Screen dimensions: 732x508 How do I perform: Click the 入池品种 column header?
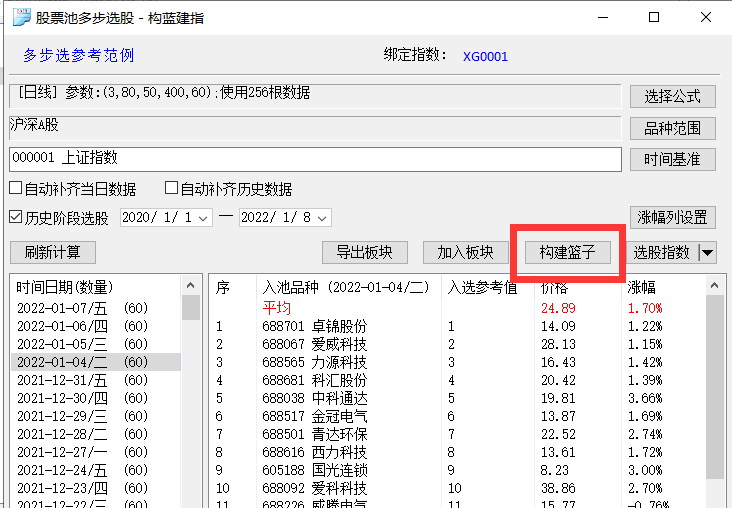(349, 287)
